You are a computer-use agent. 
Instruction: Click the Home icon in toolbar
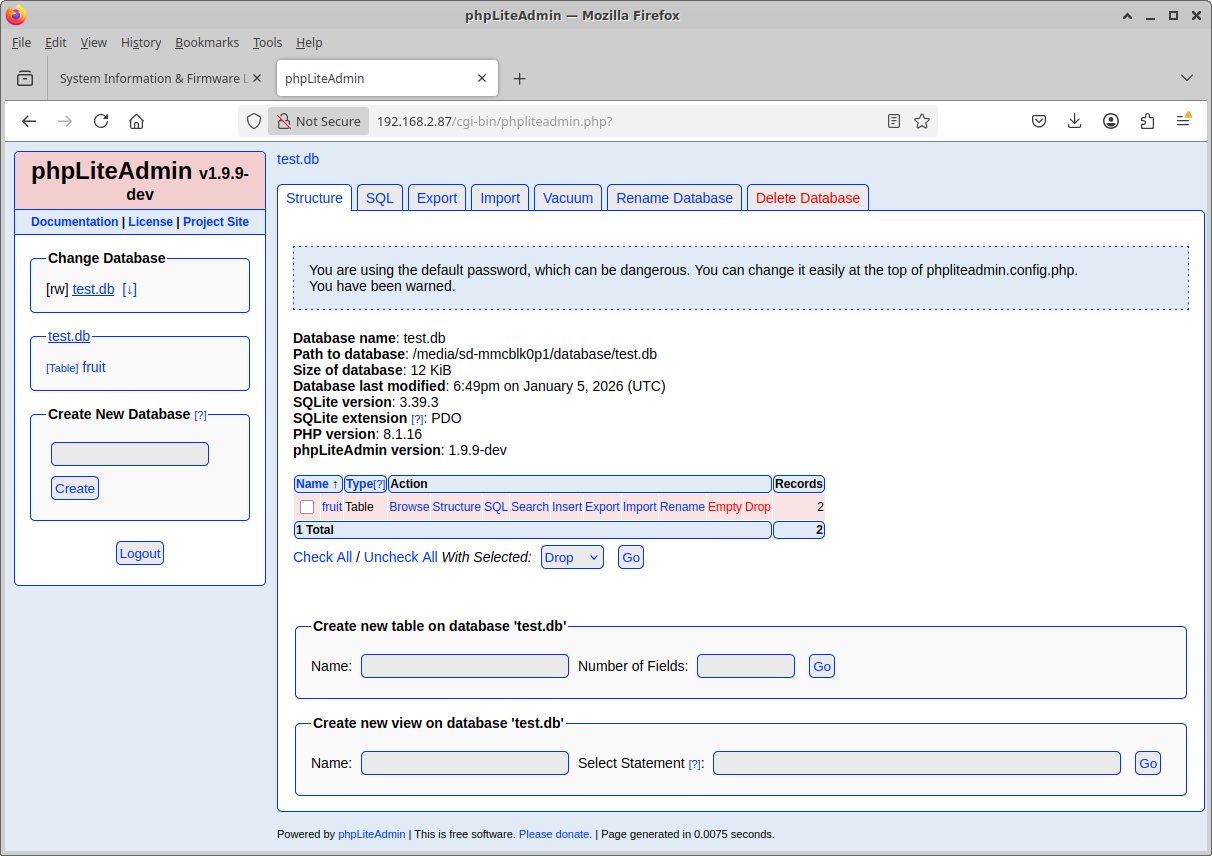pyautogui.click(x=137, y=121)
